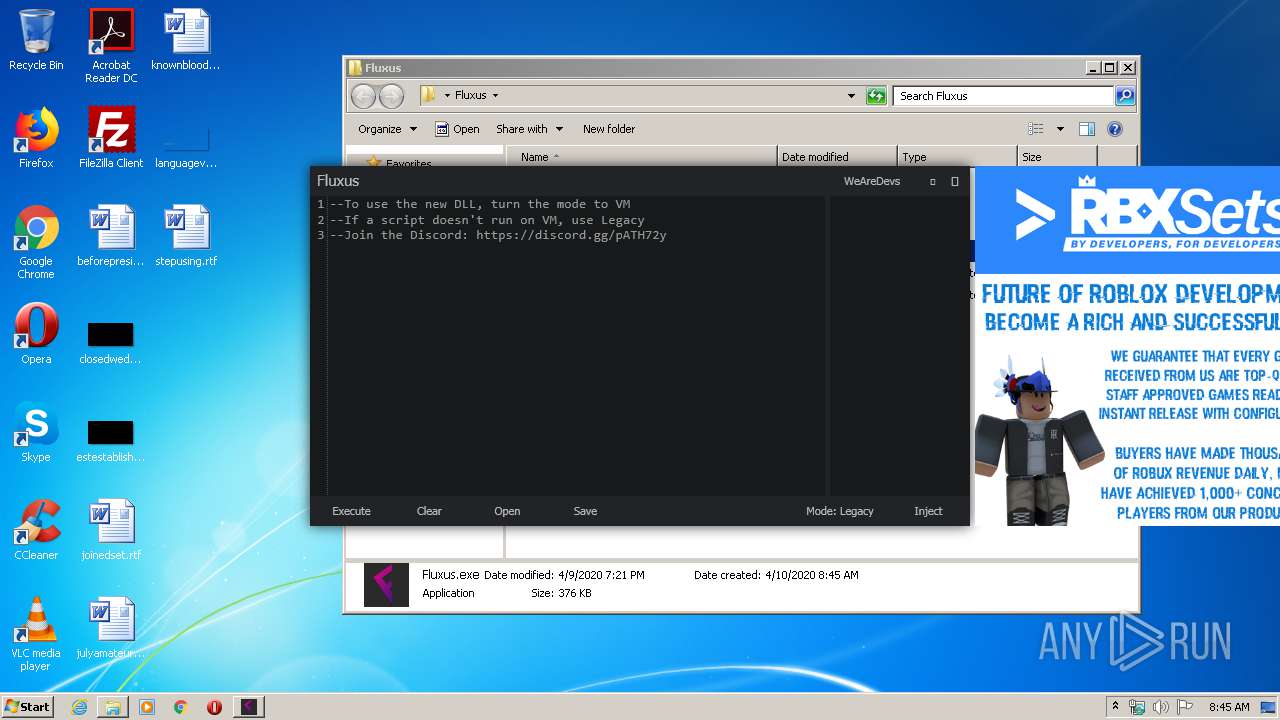Open the WeAreDevs link in Fluxus
The width and height of the screenshot is (1280, 720).
coord(872,181)
